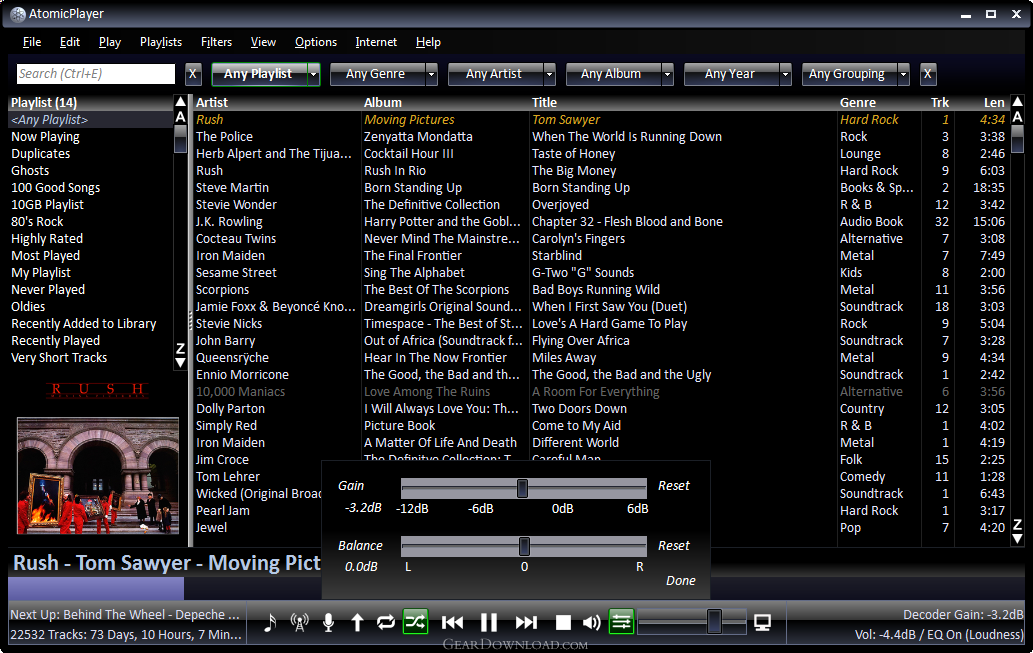
Task: Click Done in the gain panel
Action: [681, 581]
